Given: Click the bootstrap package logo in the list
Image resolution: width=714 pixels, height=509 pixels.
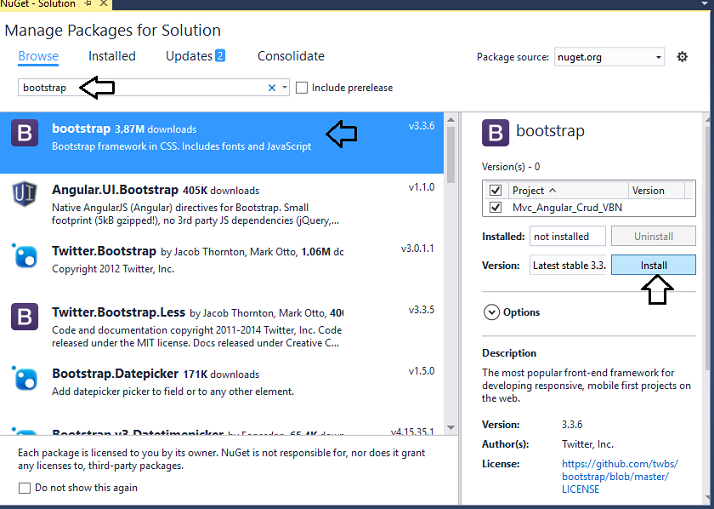Looking at the screenshot, I should 25,133.
